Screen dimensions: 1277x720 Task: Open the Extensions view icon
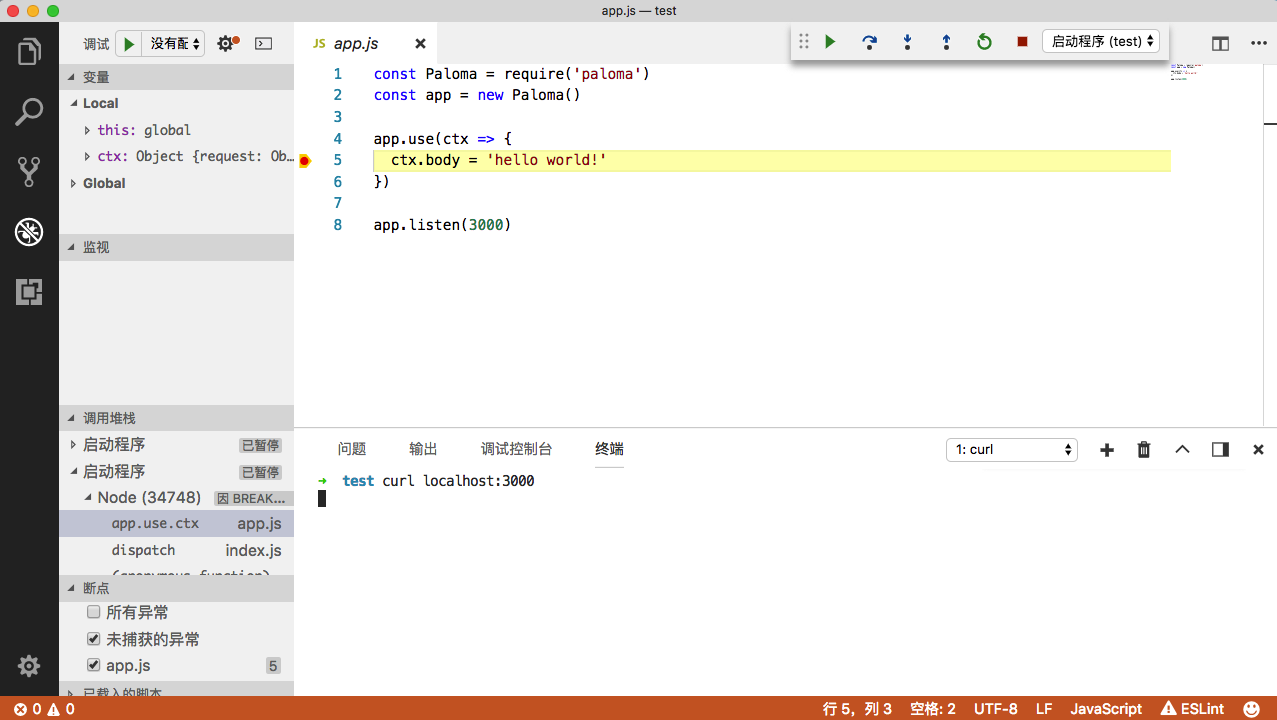point(29,292)
